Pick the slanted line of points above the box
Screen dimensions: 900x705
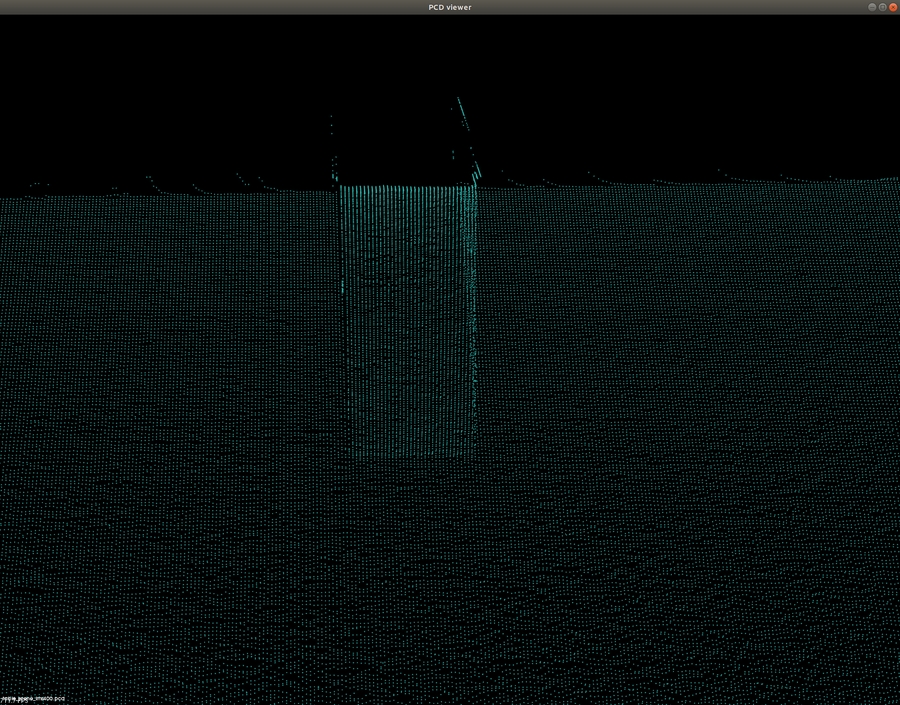pyautogui.click(x=467, y=128)
